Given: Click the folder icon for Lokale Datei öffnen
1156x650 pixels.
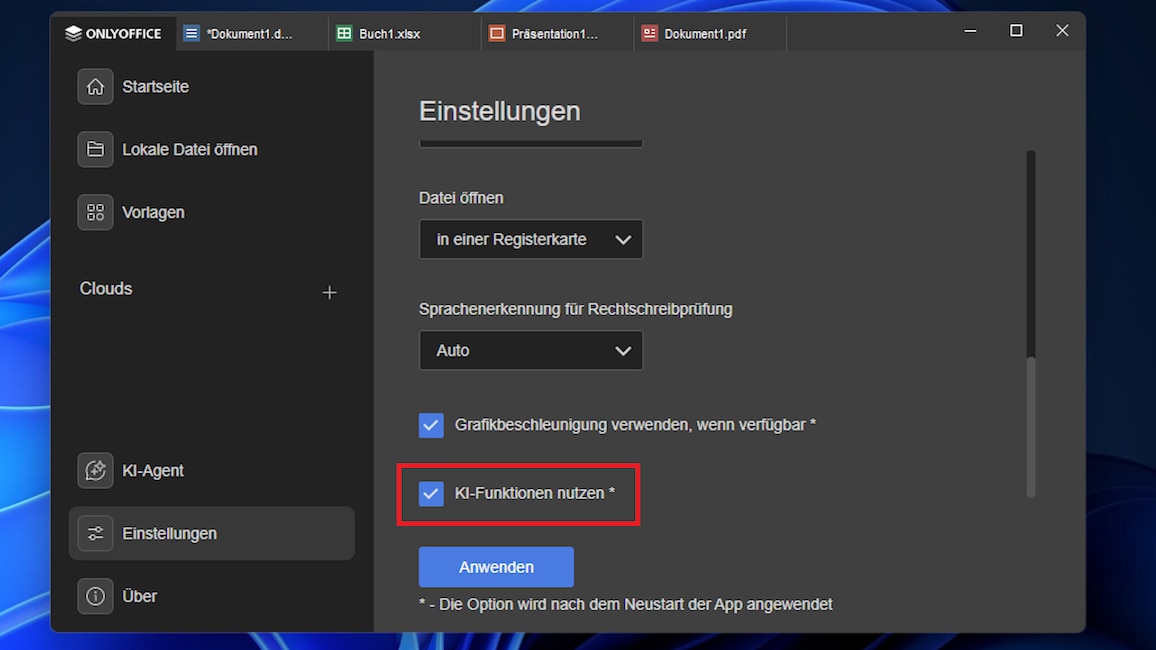Looking at the screenshot, I should (x=95, y=149).
